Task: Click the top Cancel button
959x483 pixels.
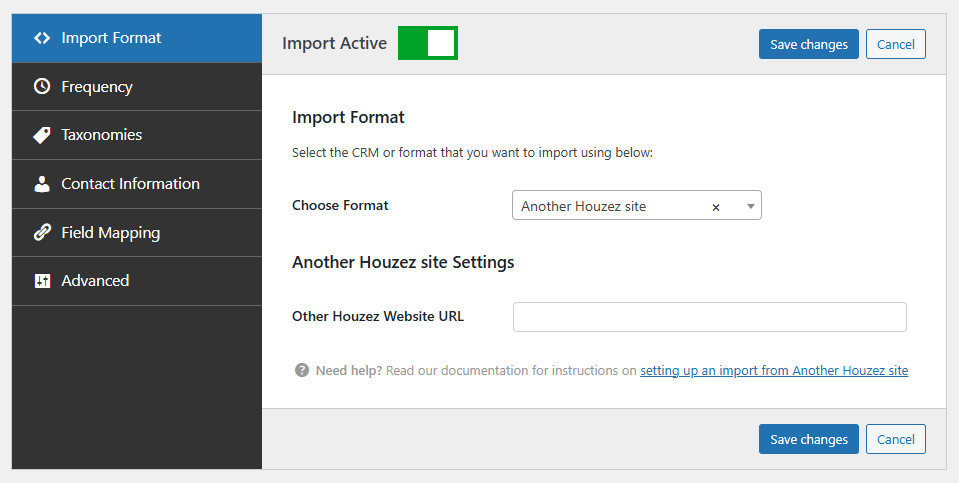Action: click(895, 44)
